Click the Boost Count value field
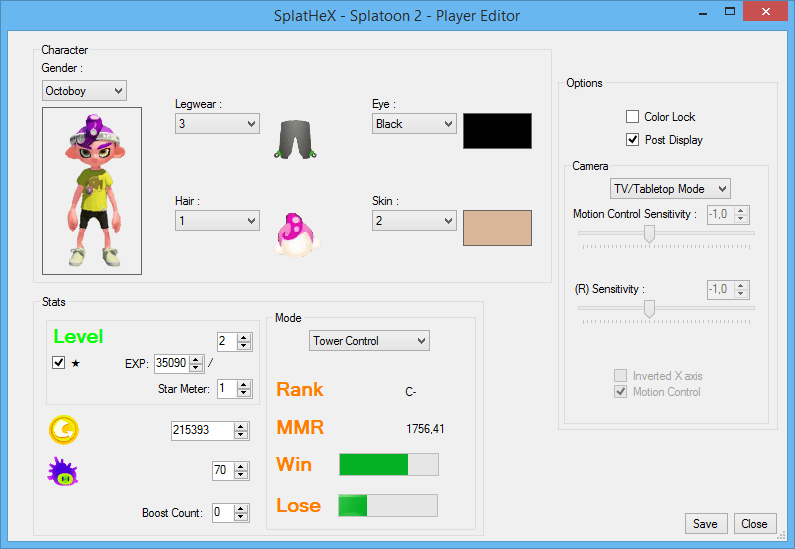 (223, 513)
